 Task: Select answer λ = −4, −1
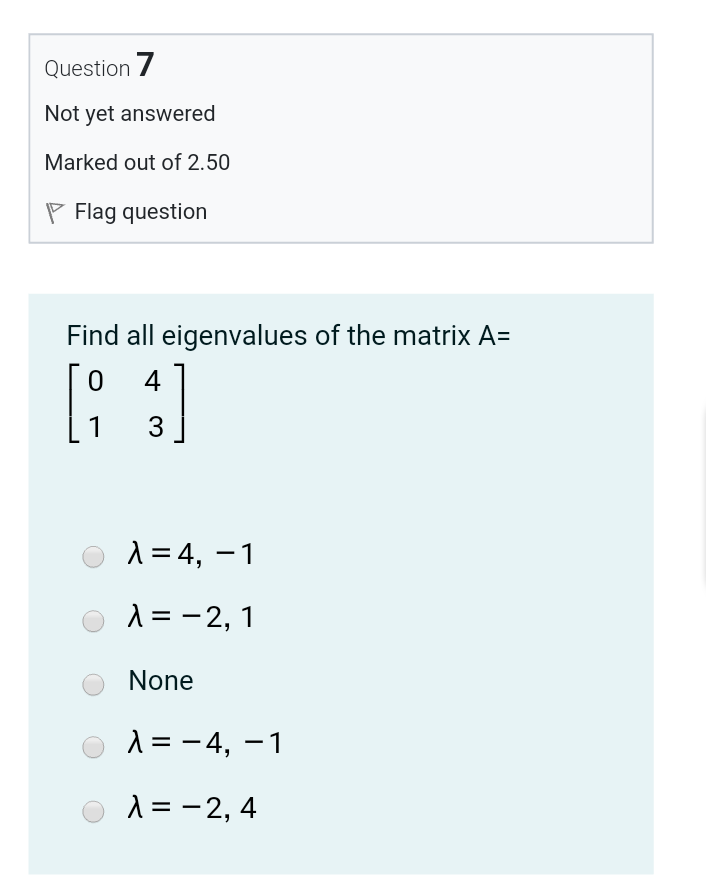92,747
